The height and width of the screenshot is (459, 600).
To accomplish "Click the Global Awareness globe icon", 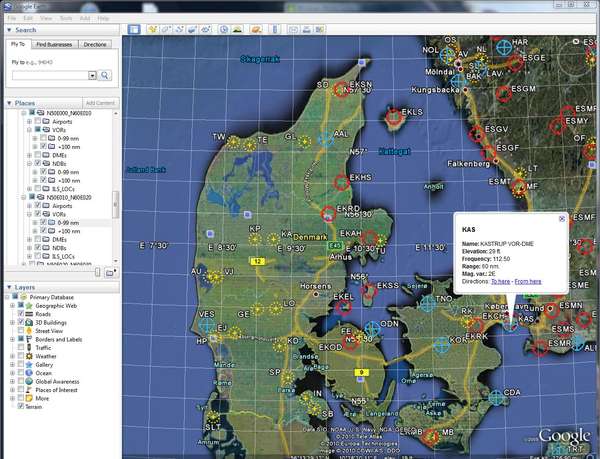I will (29, 381).
